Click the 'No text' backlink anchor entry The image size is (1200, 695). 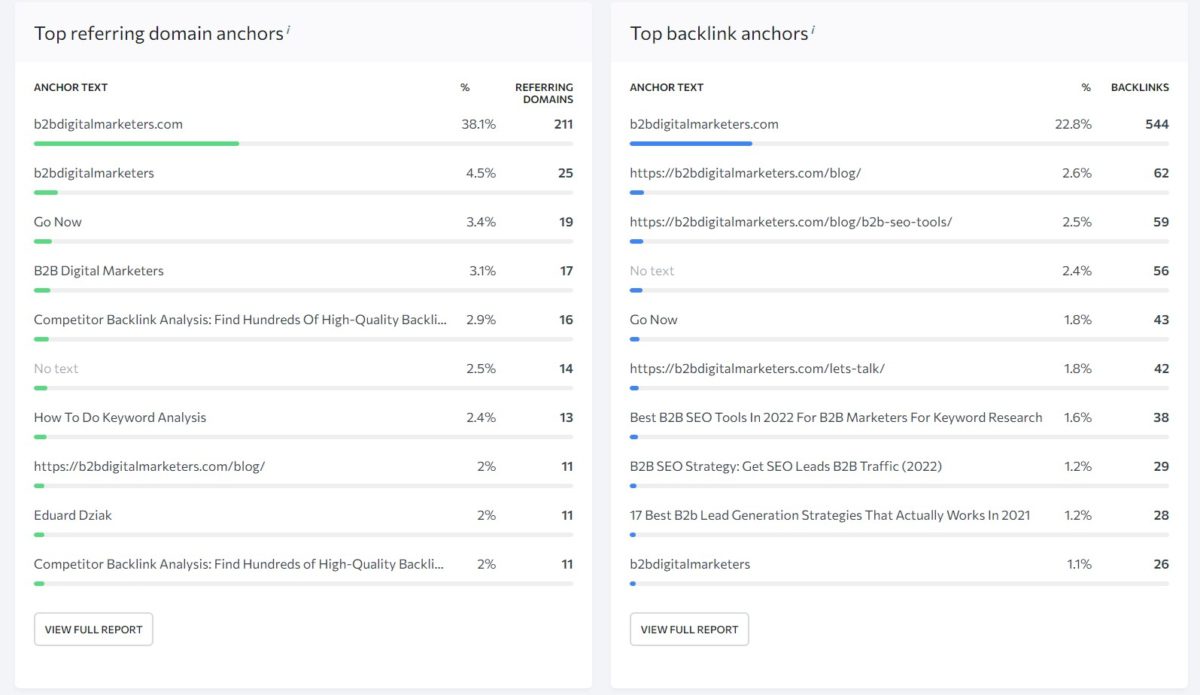652,270
